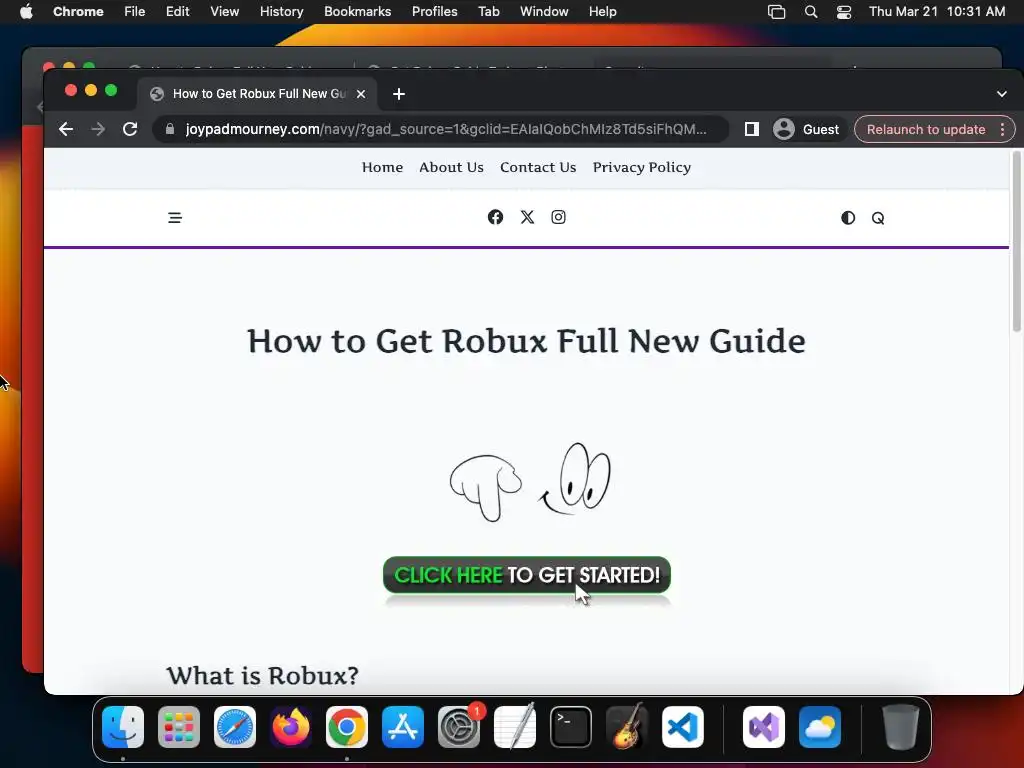Click the 'Click Here to Get Started' button
The height and width of the screenshot is (768, 1024).
coord(526,575)
